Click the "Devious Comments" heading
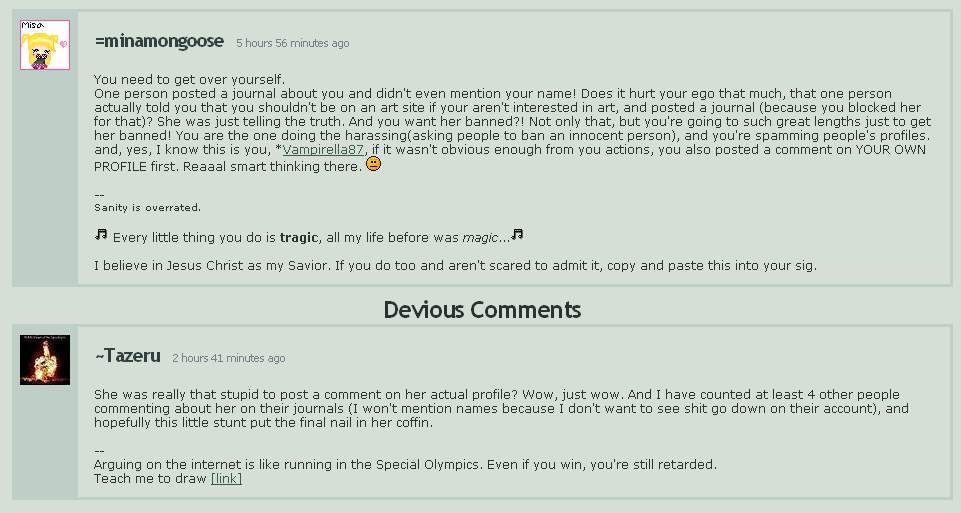The width and height of the screenshot is (961, 513). (482, 310)
